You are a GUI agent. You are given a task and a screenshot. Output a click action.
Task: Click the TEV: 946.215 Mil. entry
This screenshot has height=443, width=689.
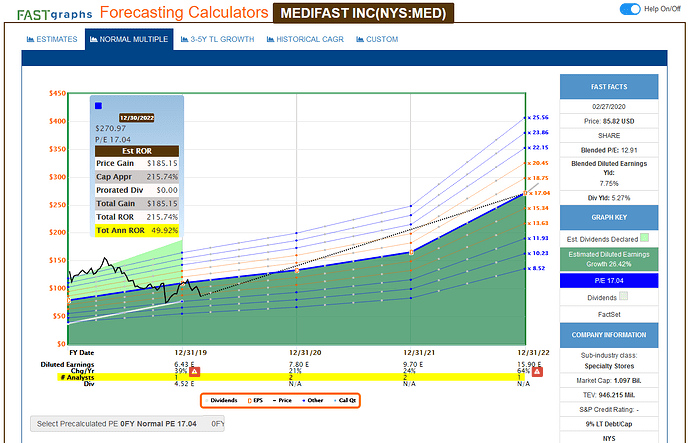609,395
